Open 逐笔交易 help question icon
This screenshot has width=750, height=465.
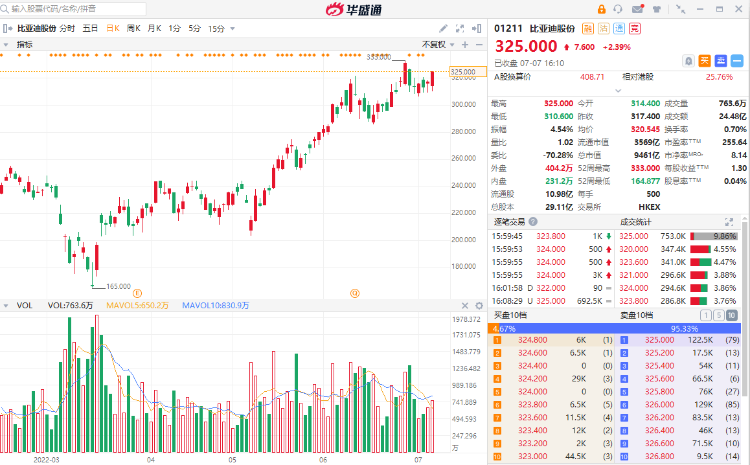tap(533, 221)
